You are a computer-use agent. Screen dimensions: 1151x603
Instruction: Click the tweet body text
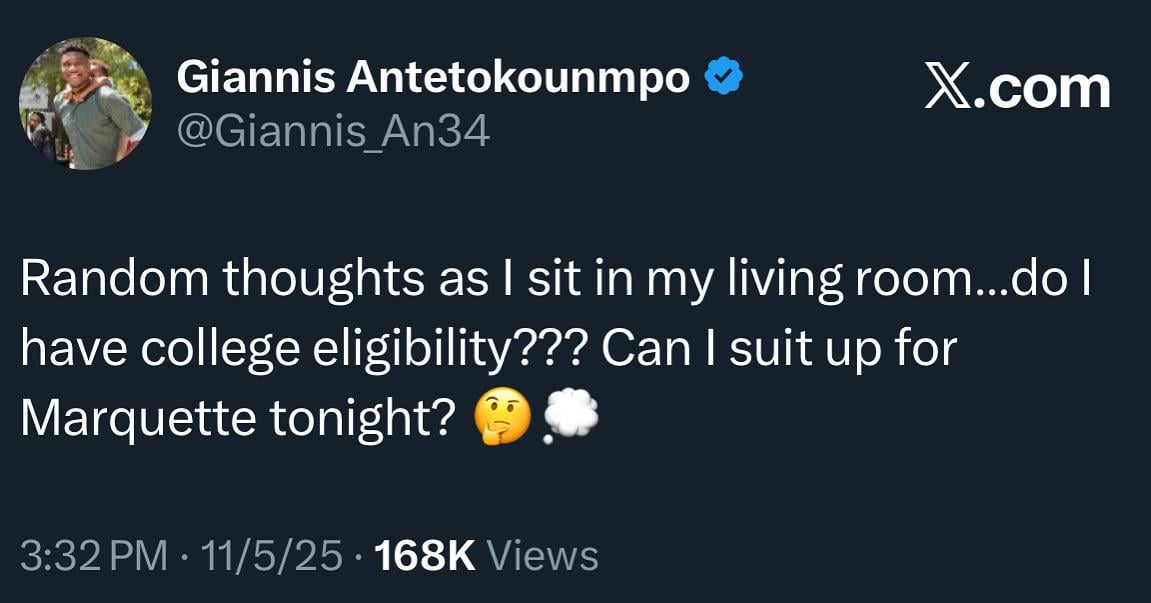(x=500, y=348)
